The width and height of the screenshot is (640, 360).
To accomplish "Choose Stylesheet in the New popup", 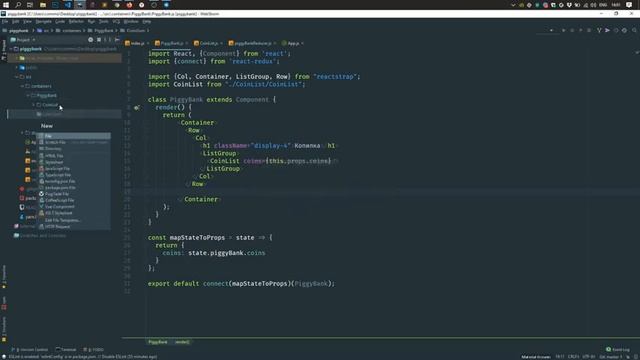I will (x=73, y=162).
